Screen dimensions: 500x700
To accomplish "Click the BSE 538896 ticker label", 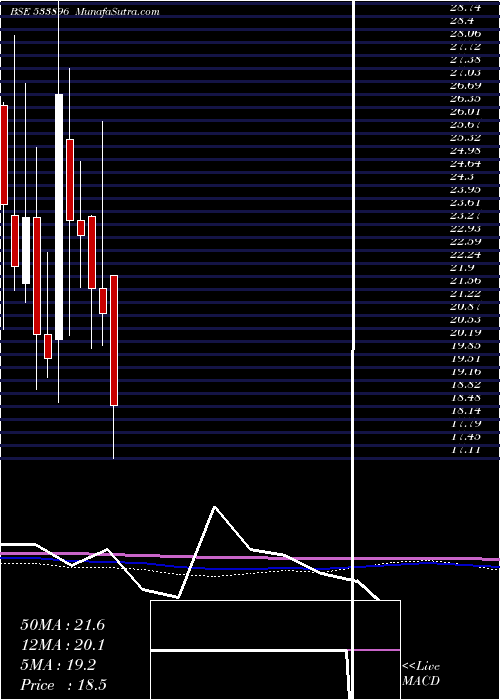I will click(x=39, y=12).
